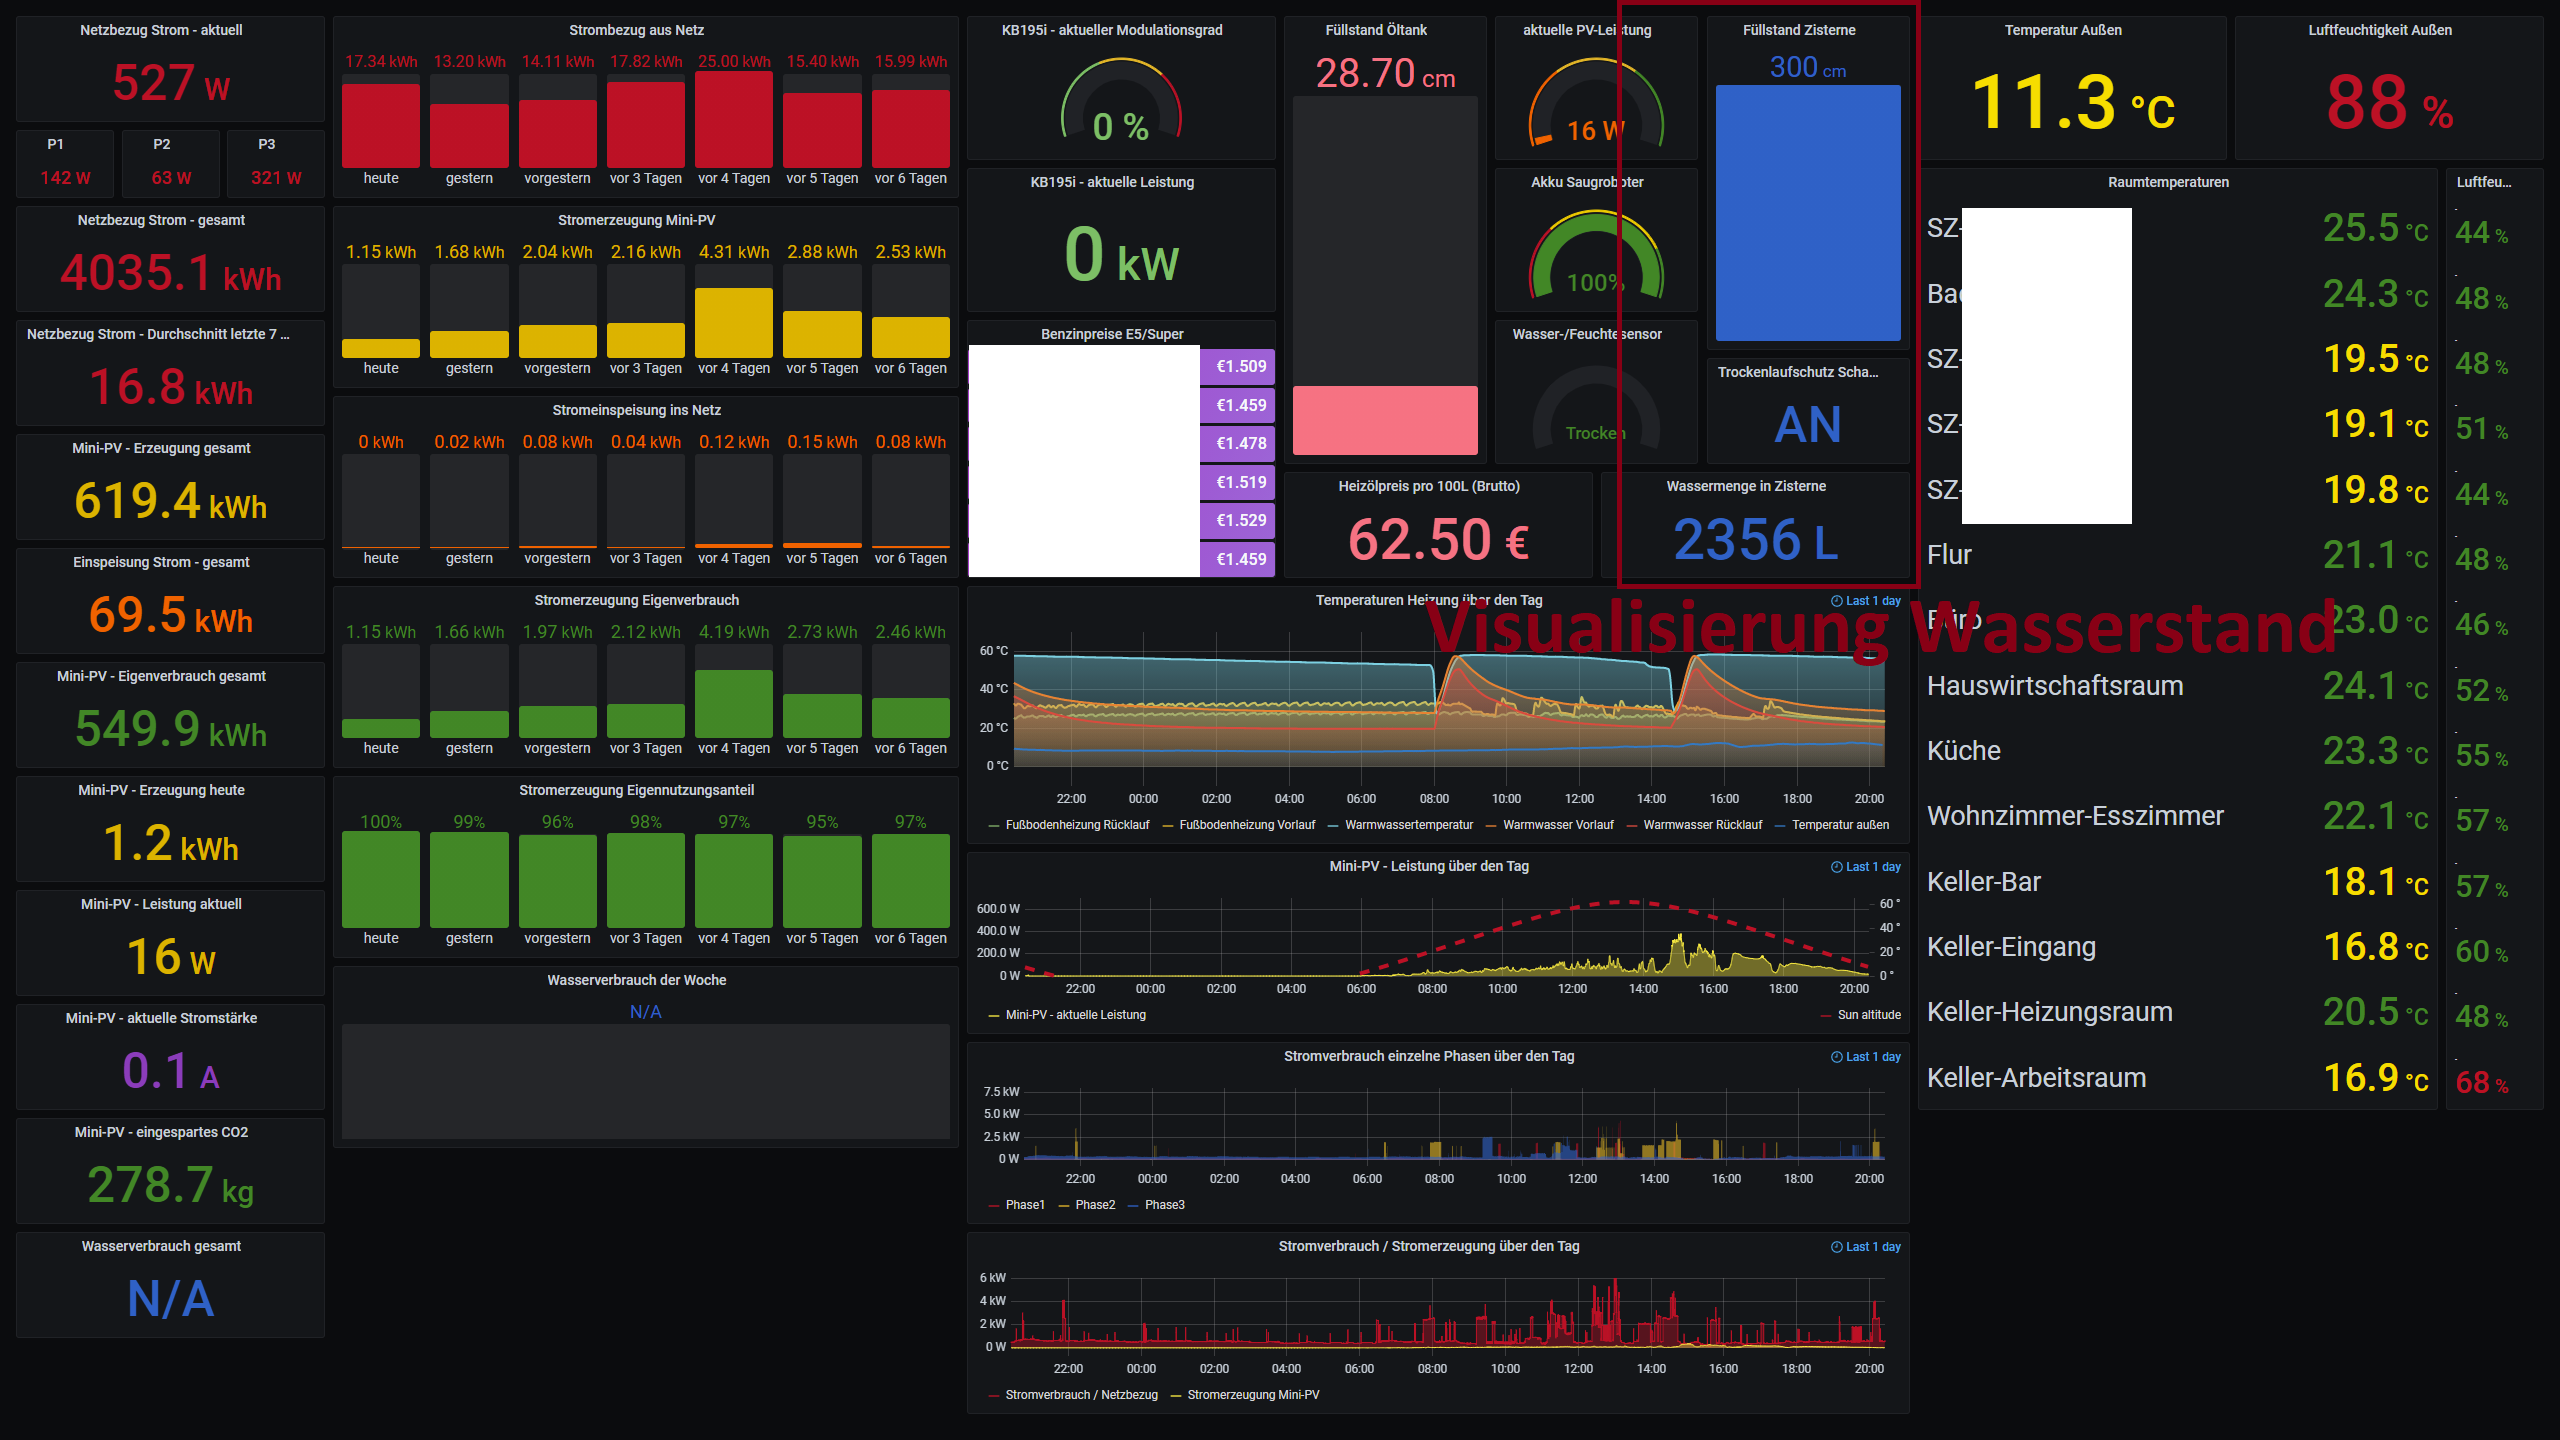The image size is (2560, 1440).
Task: Click the clock icon in Temperaturen Heizung panel
Action: [1836, 601]
